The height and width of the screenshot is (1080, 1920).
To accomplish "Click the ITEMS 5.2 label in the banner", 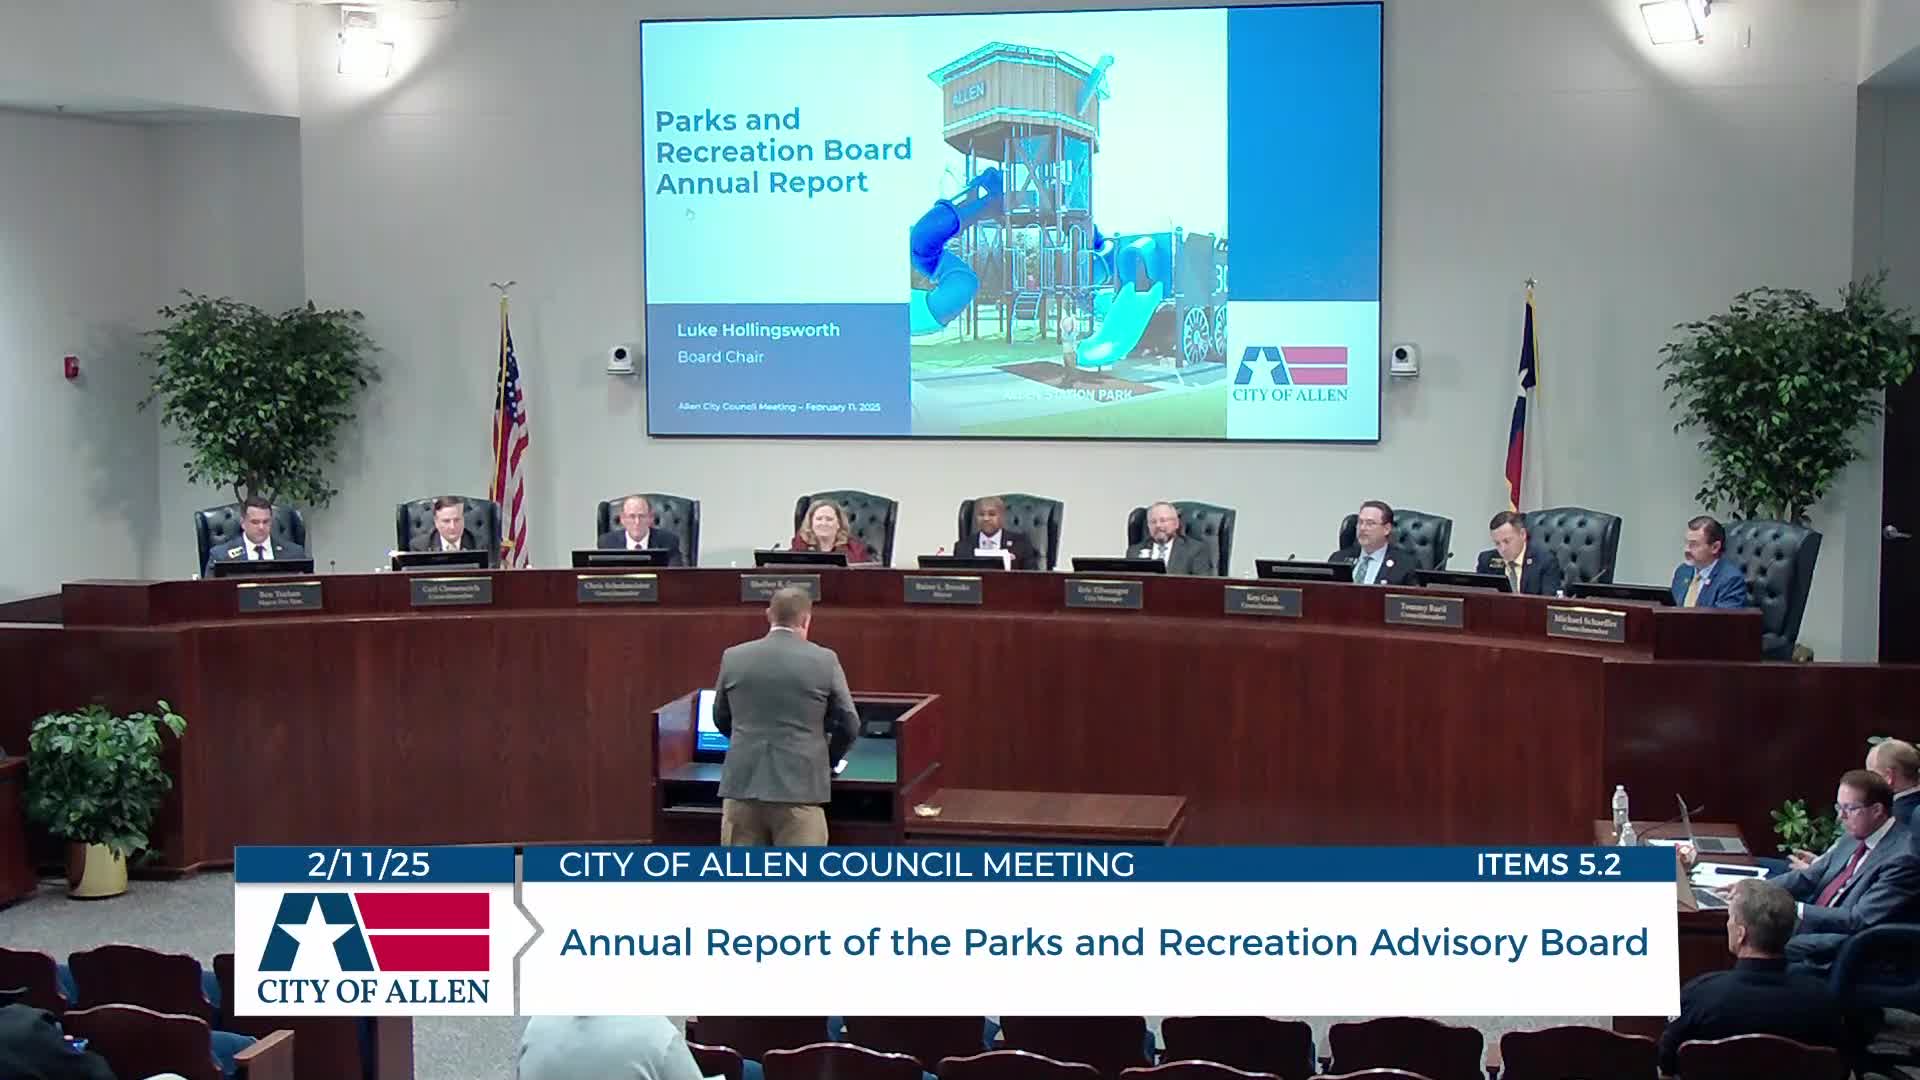I will coord(1548,865).
